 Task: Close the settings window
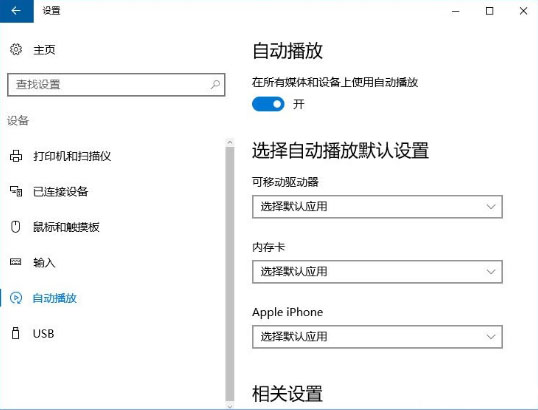click(x=523, y=11)
